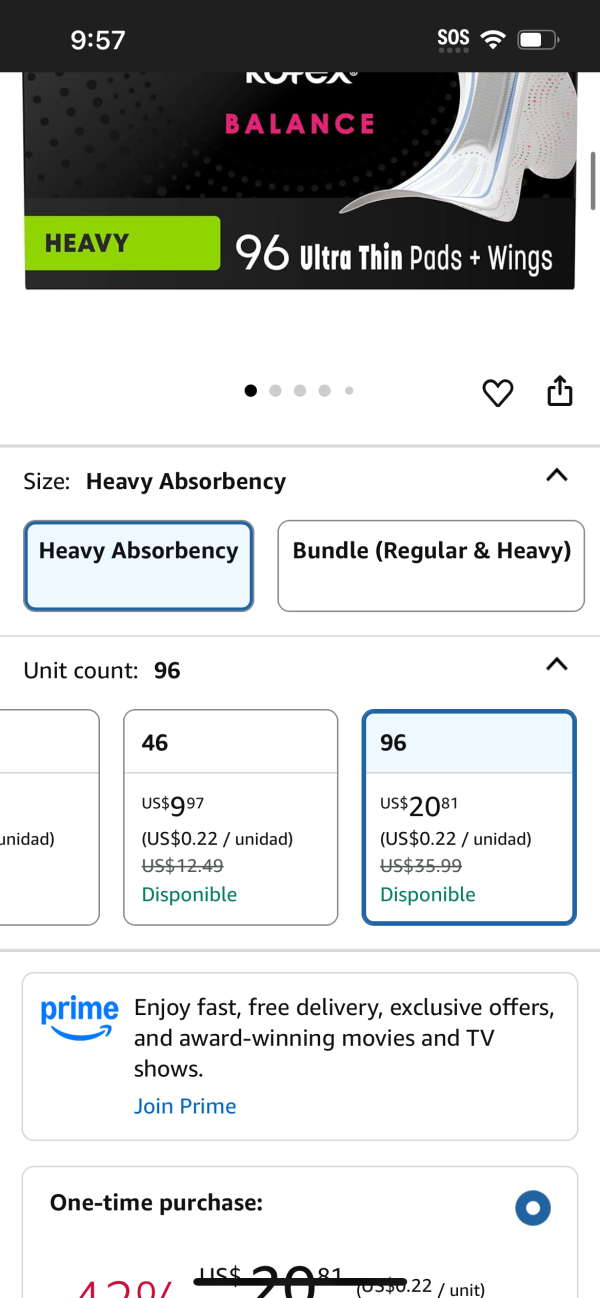The image size is (600, 1298).
Task: Choose Bundle (Regular & Heavy) size option
Action: click(431, 565)
